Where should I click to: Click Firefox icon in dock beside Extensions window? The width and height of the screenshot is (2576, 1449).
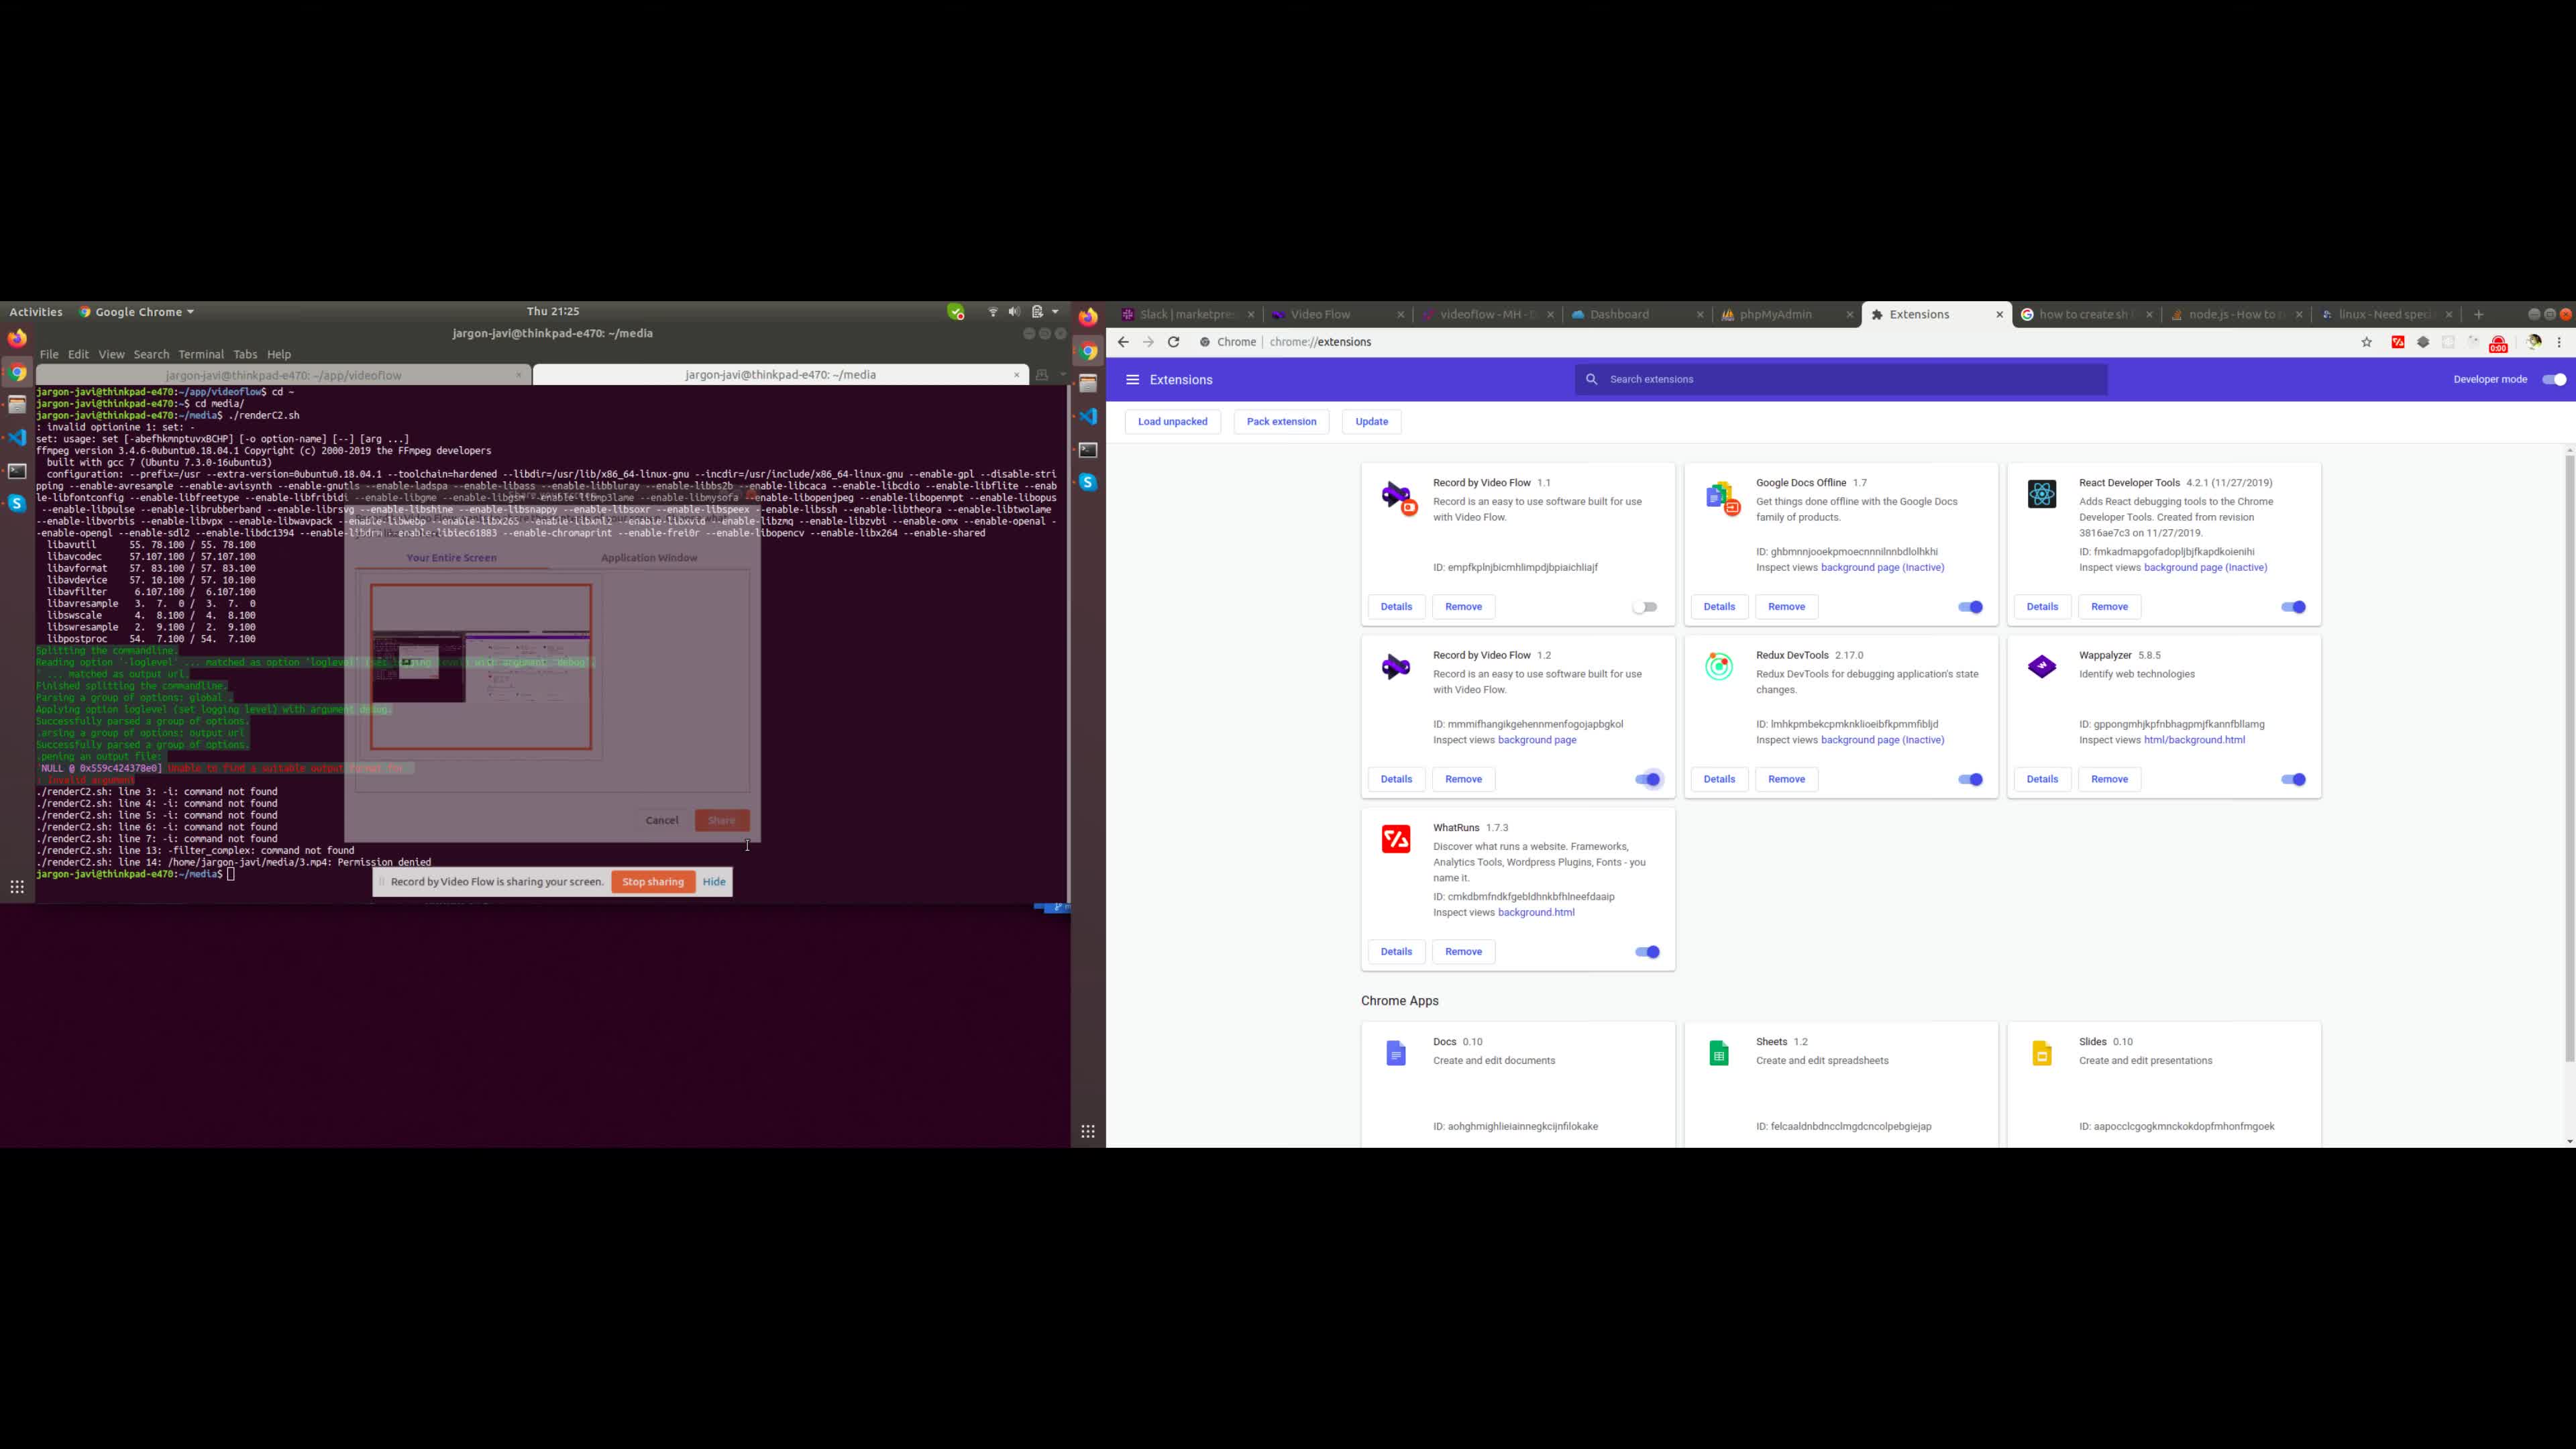pyautogui.click(x=1088, y=317)
